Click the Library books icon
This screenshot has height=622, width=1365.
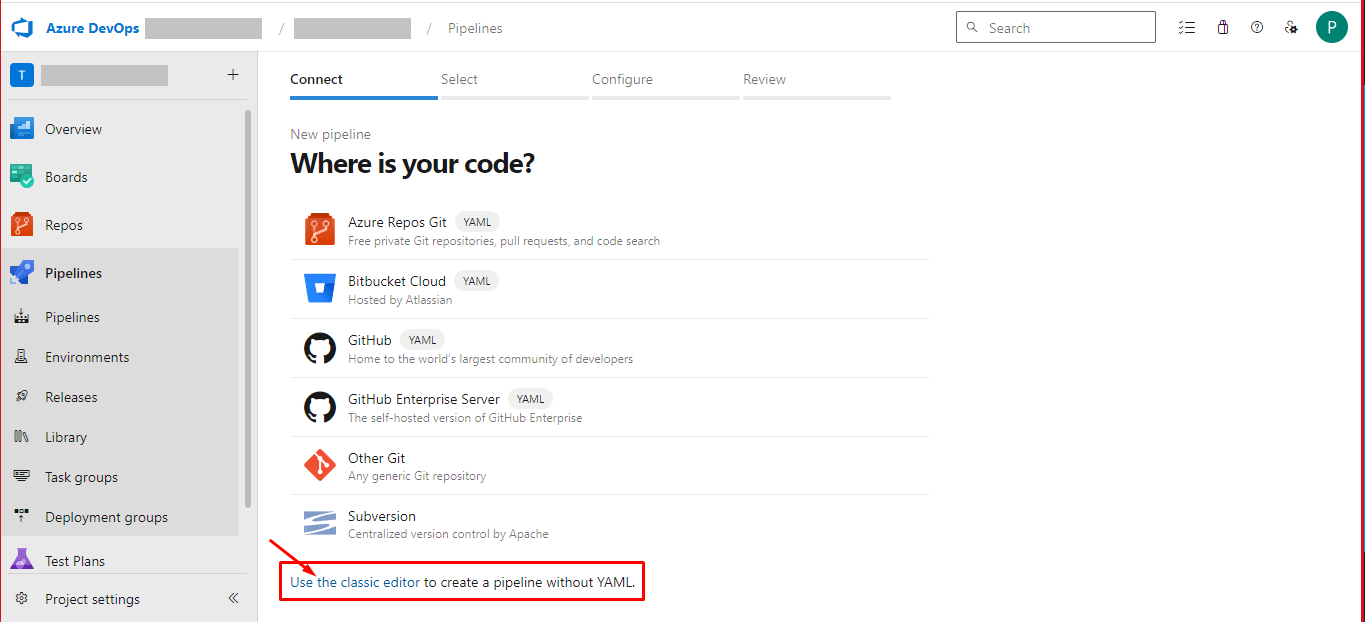pos(22,437)
